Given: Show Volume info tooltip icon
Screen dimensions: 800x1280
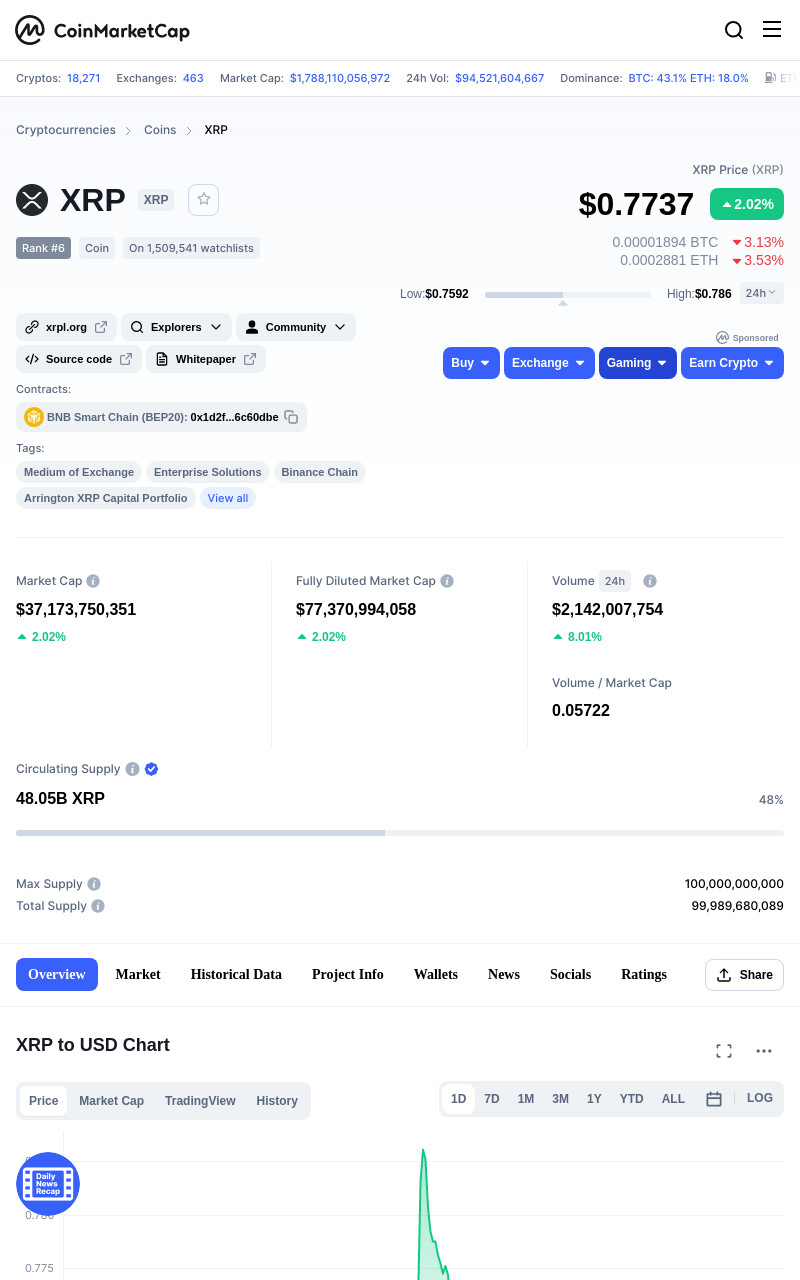Looking at the screenshot, I should 650,581.
